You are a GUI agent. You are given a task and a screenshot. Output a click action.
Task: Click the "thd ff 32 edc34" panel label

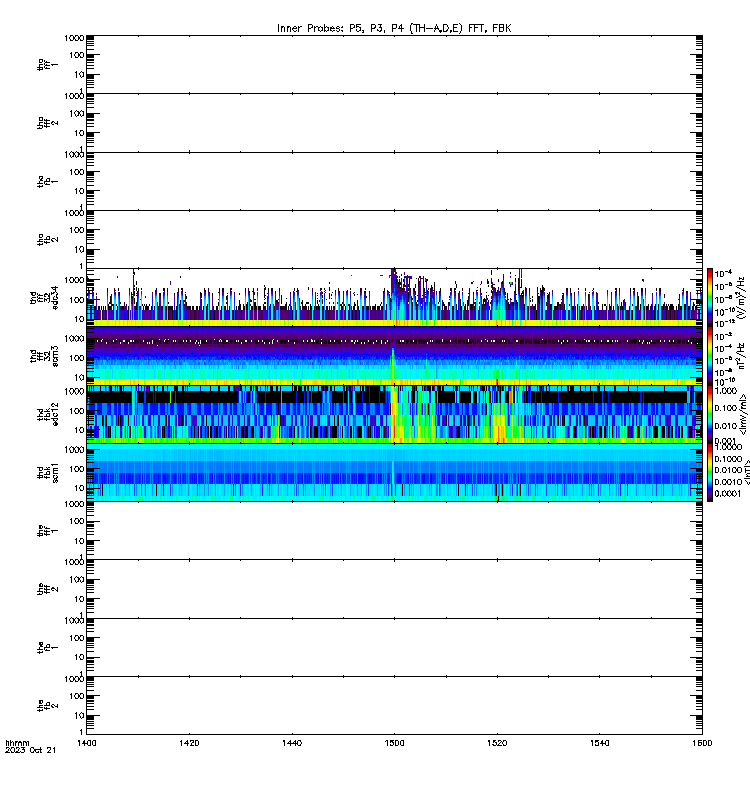44,297
